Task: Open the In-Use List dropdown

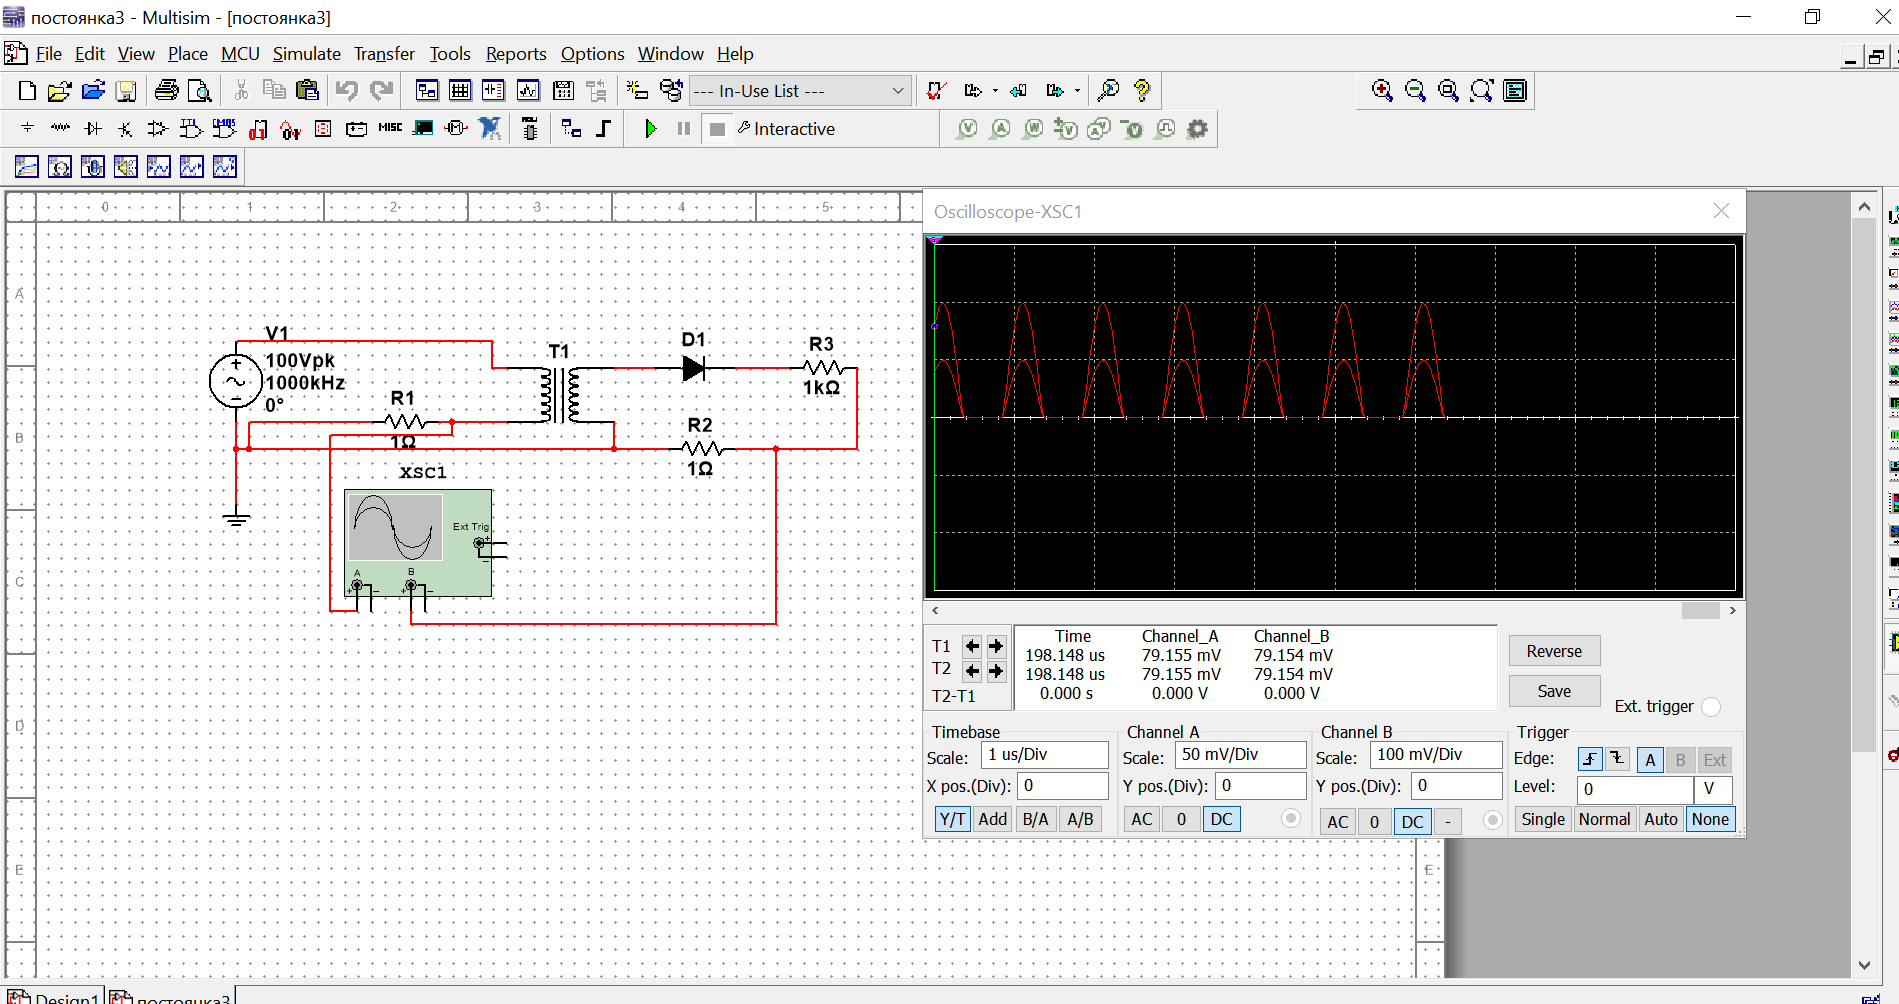Action: [897, 91]
